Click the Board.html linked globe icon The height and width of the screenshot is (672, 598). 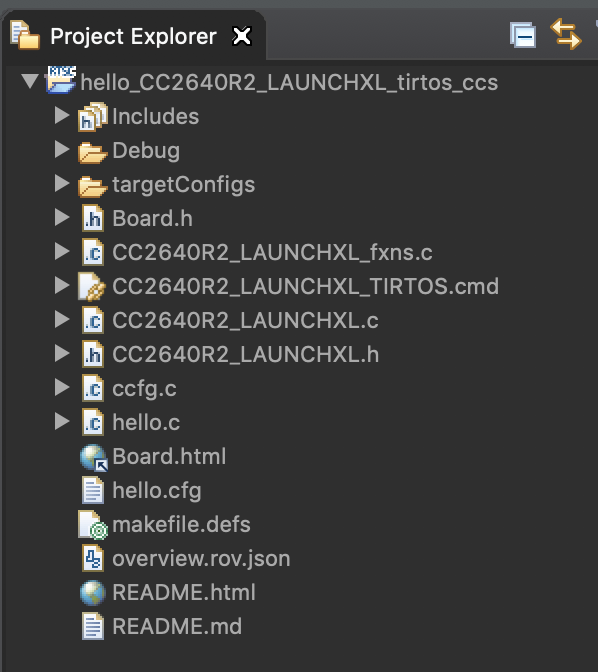click(93, 458)
